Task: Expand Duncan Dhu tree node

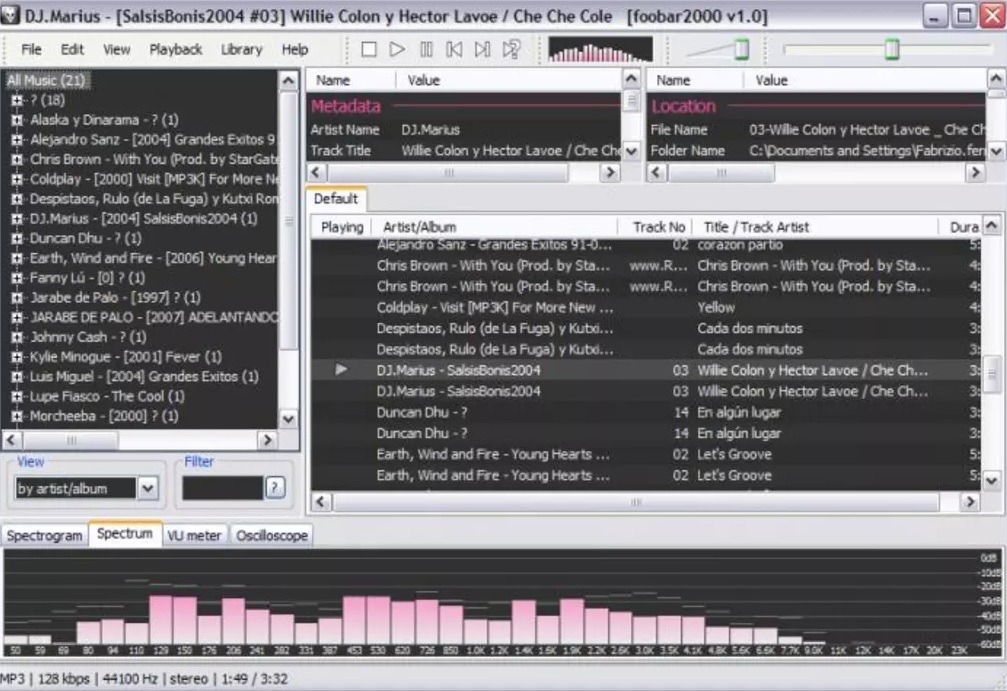Action: (17, 238)
